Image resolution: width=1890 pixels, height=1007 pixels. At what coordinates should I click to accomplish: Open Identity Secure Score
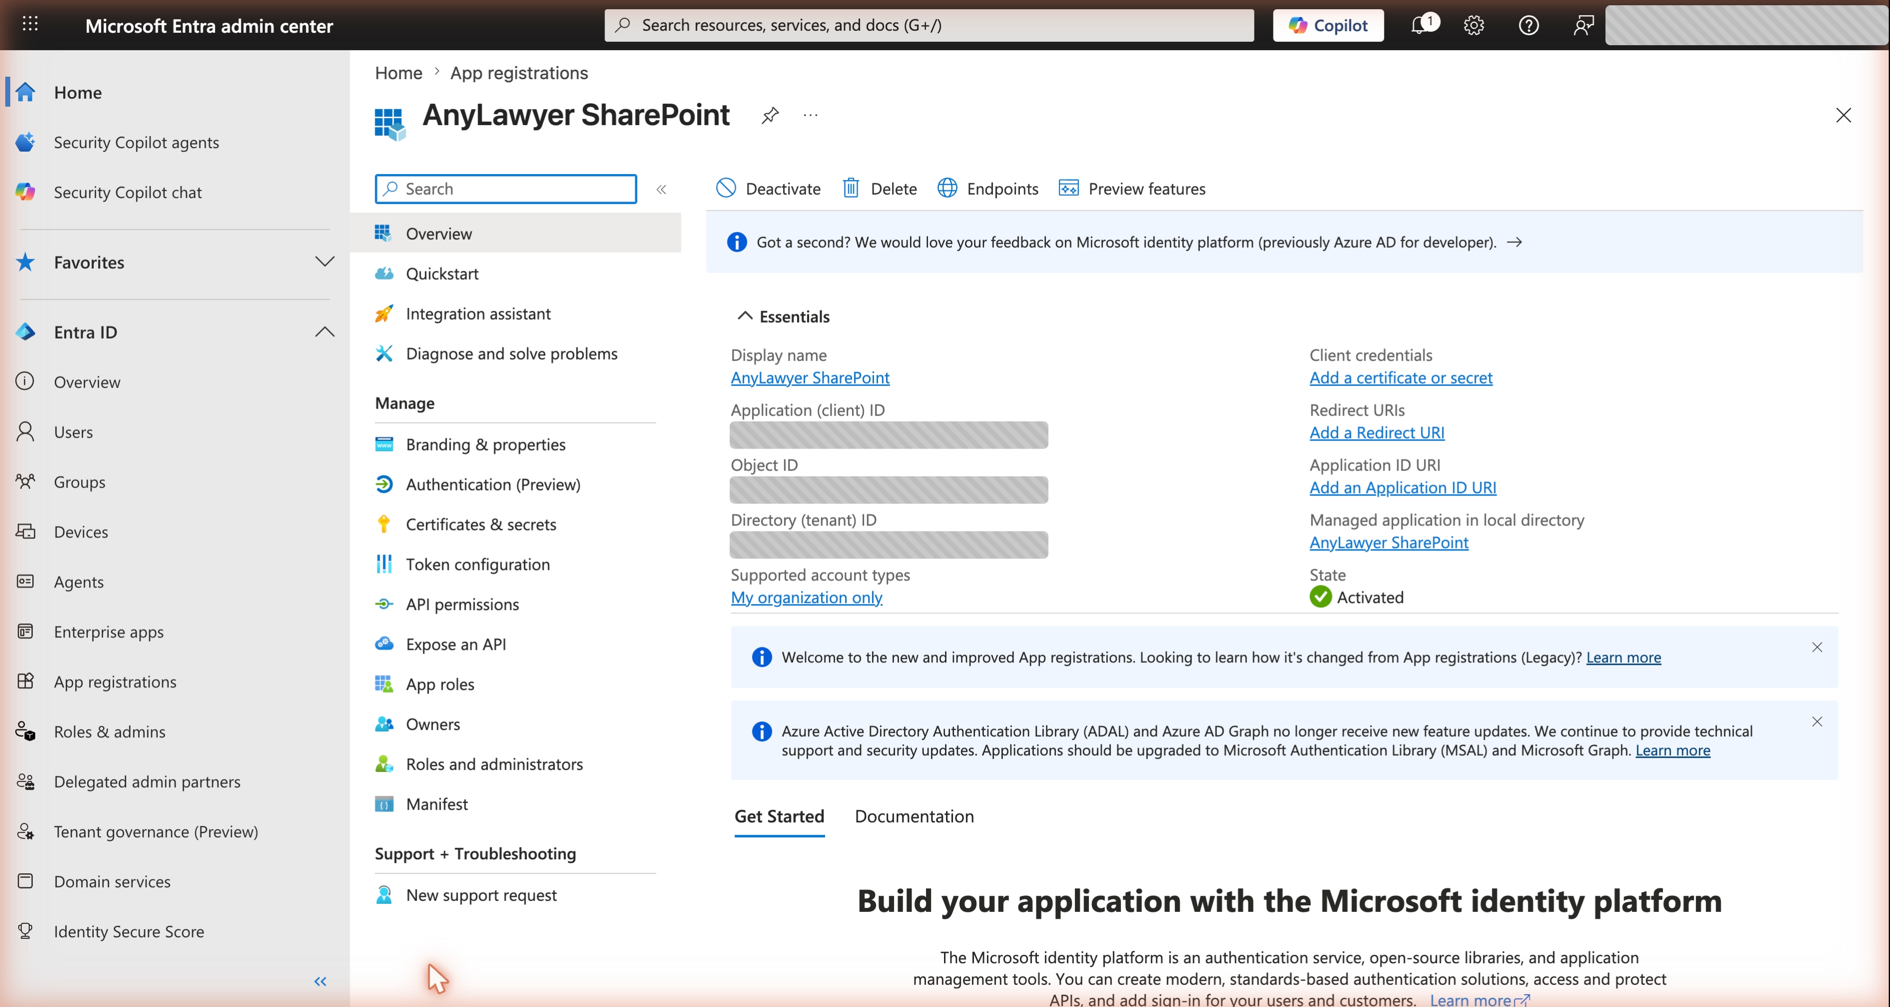tap(129, 932)
